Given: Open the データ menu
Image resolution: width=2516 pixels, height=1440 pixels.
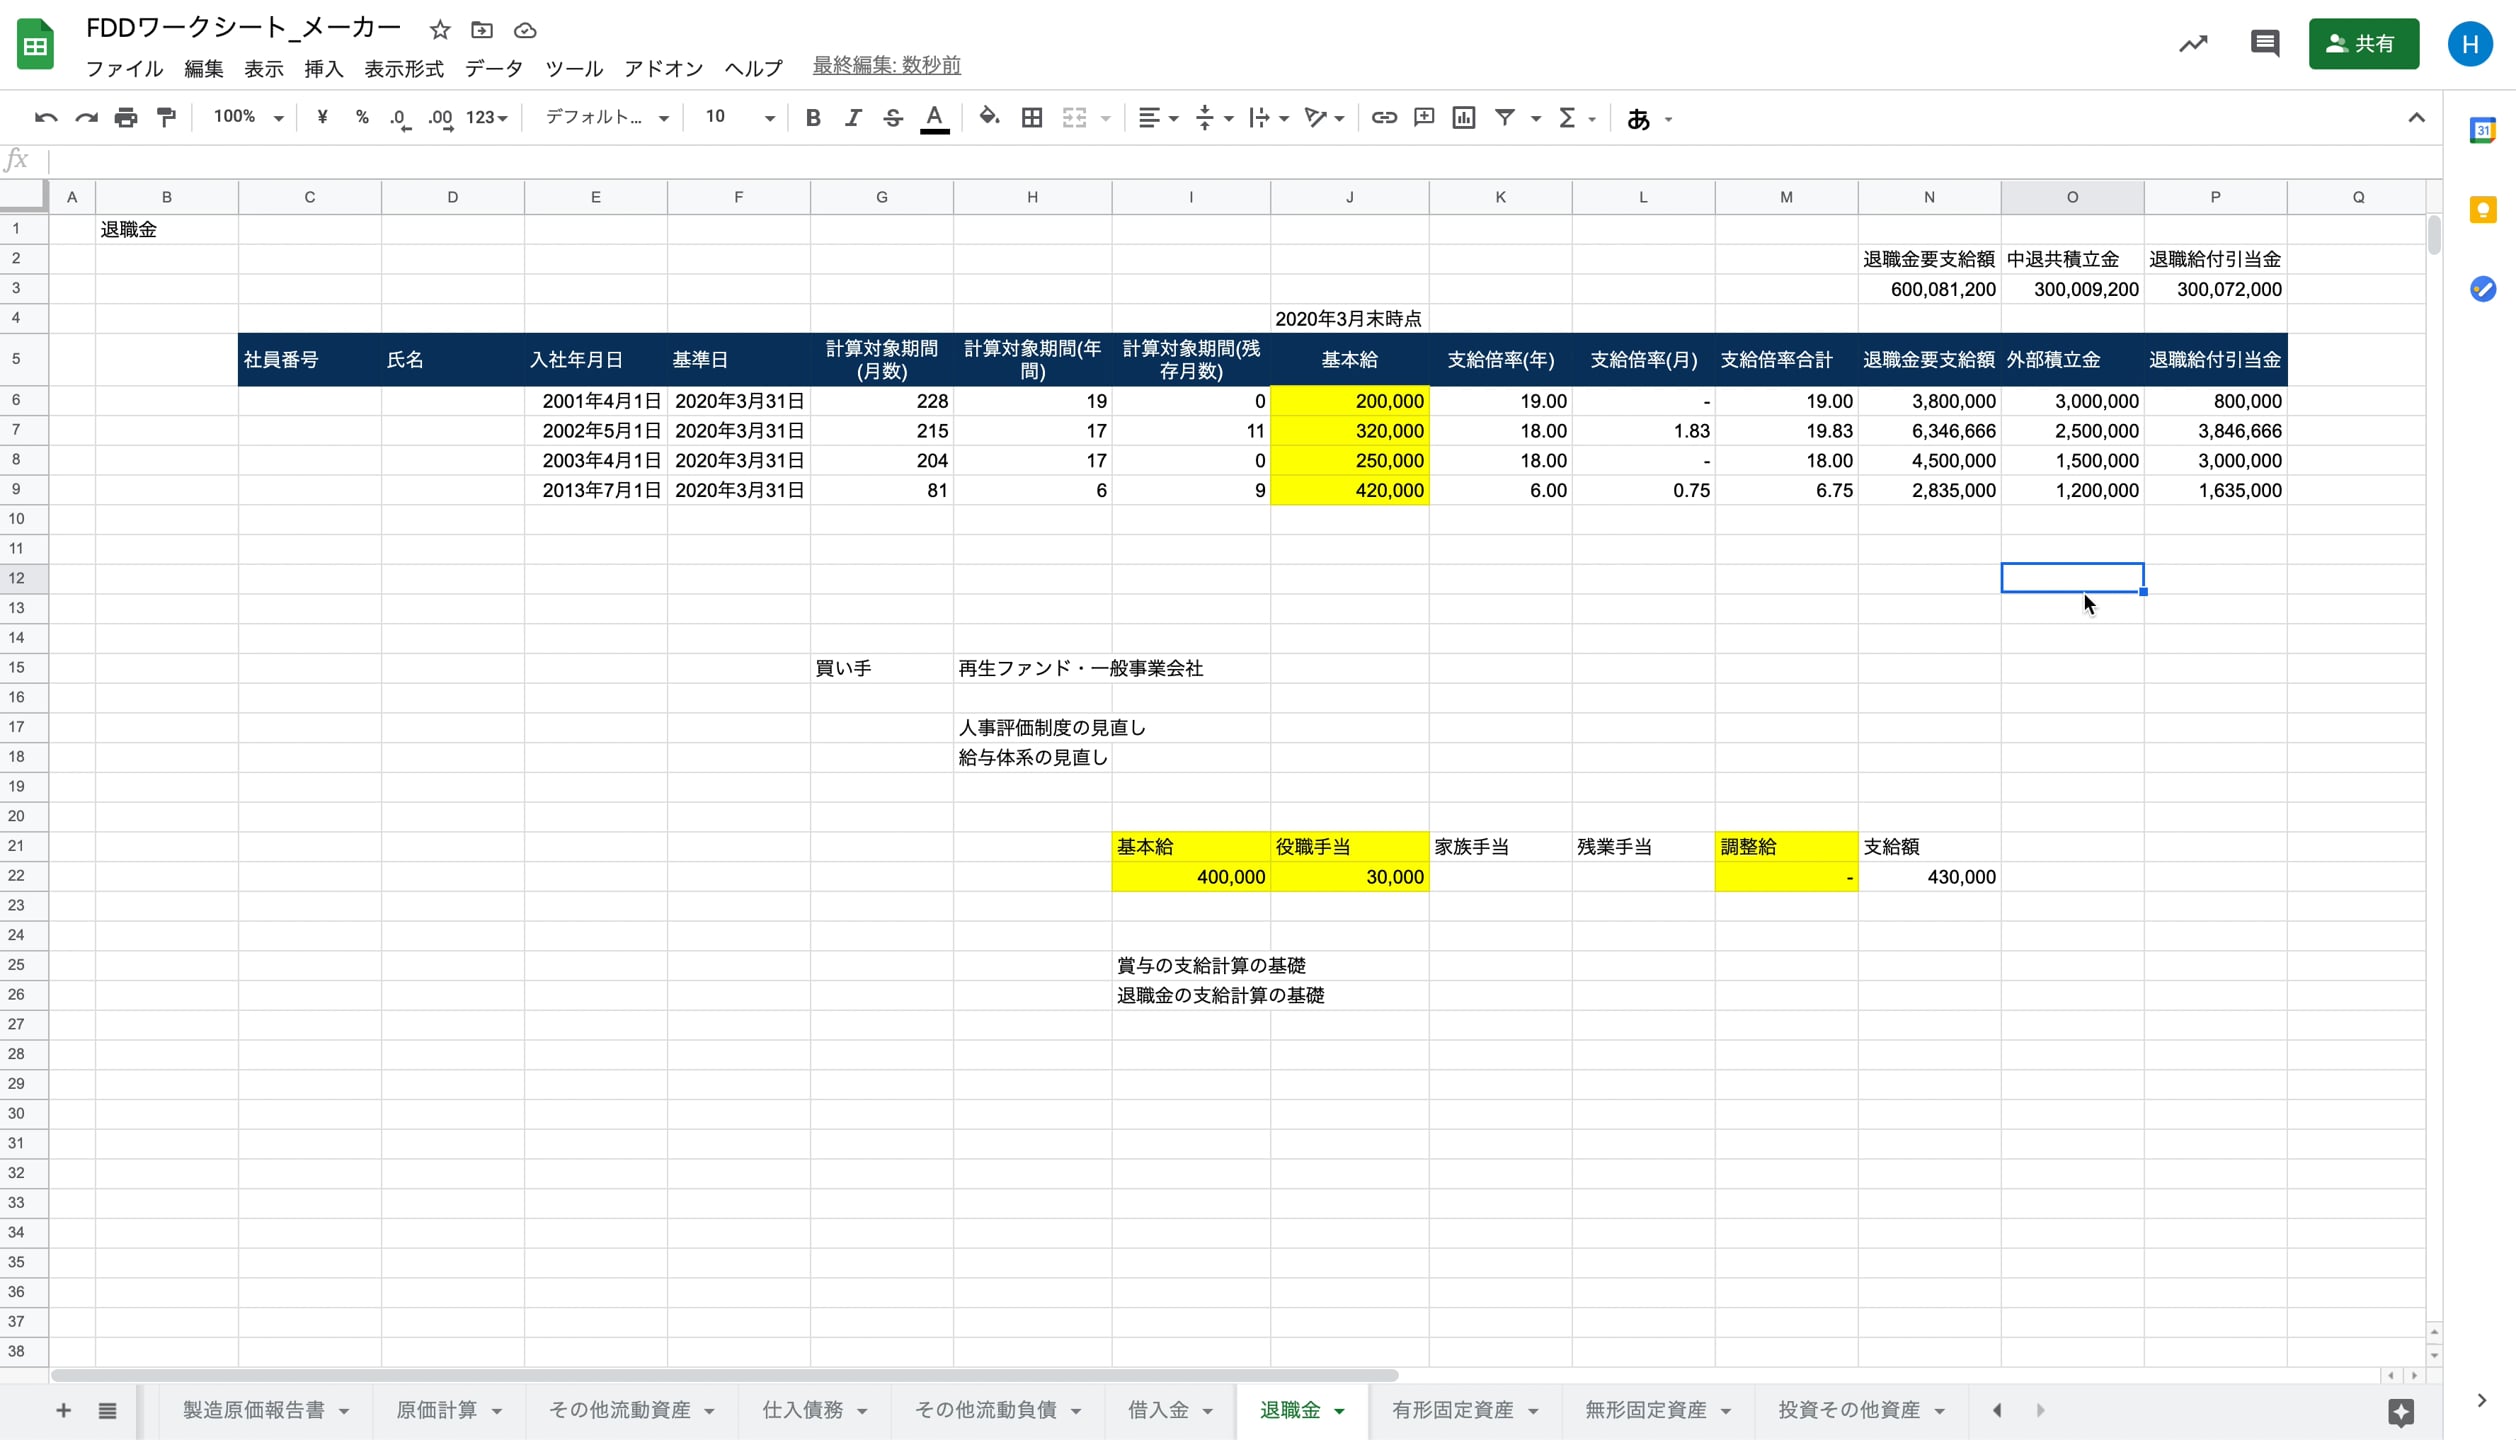Looking at the screenshot, I should 493,68.
